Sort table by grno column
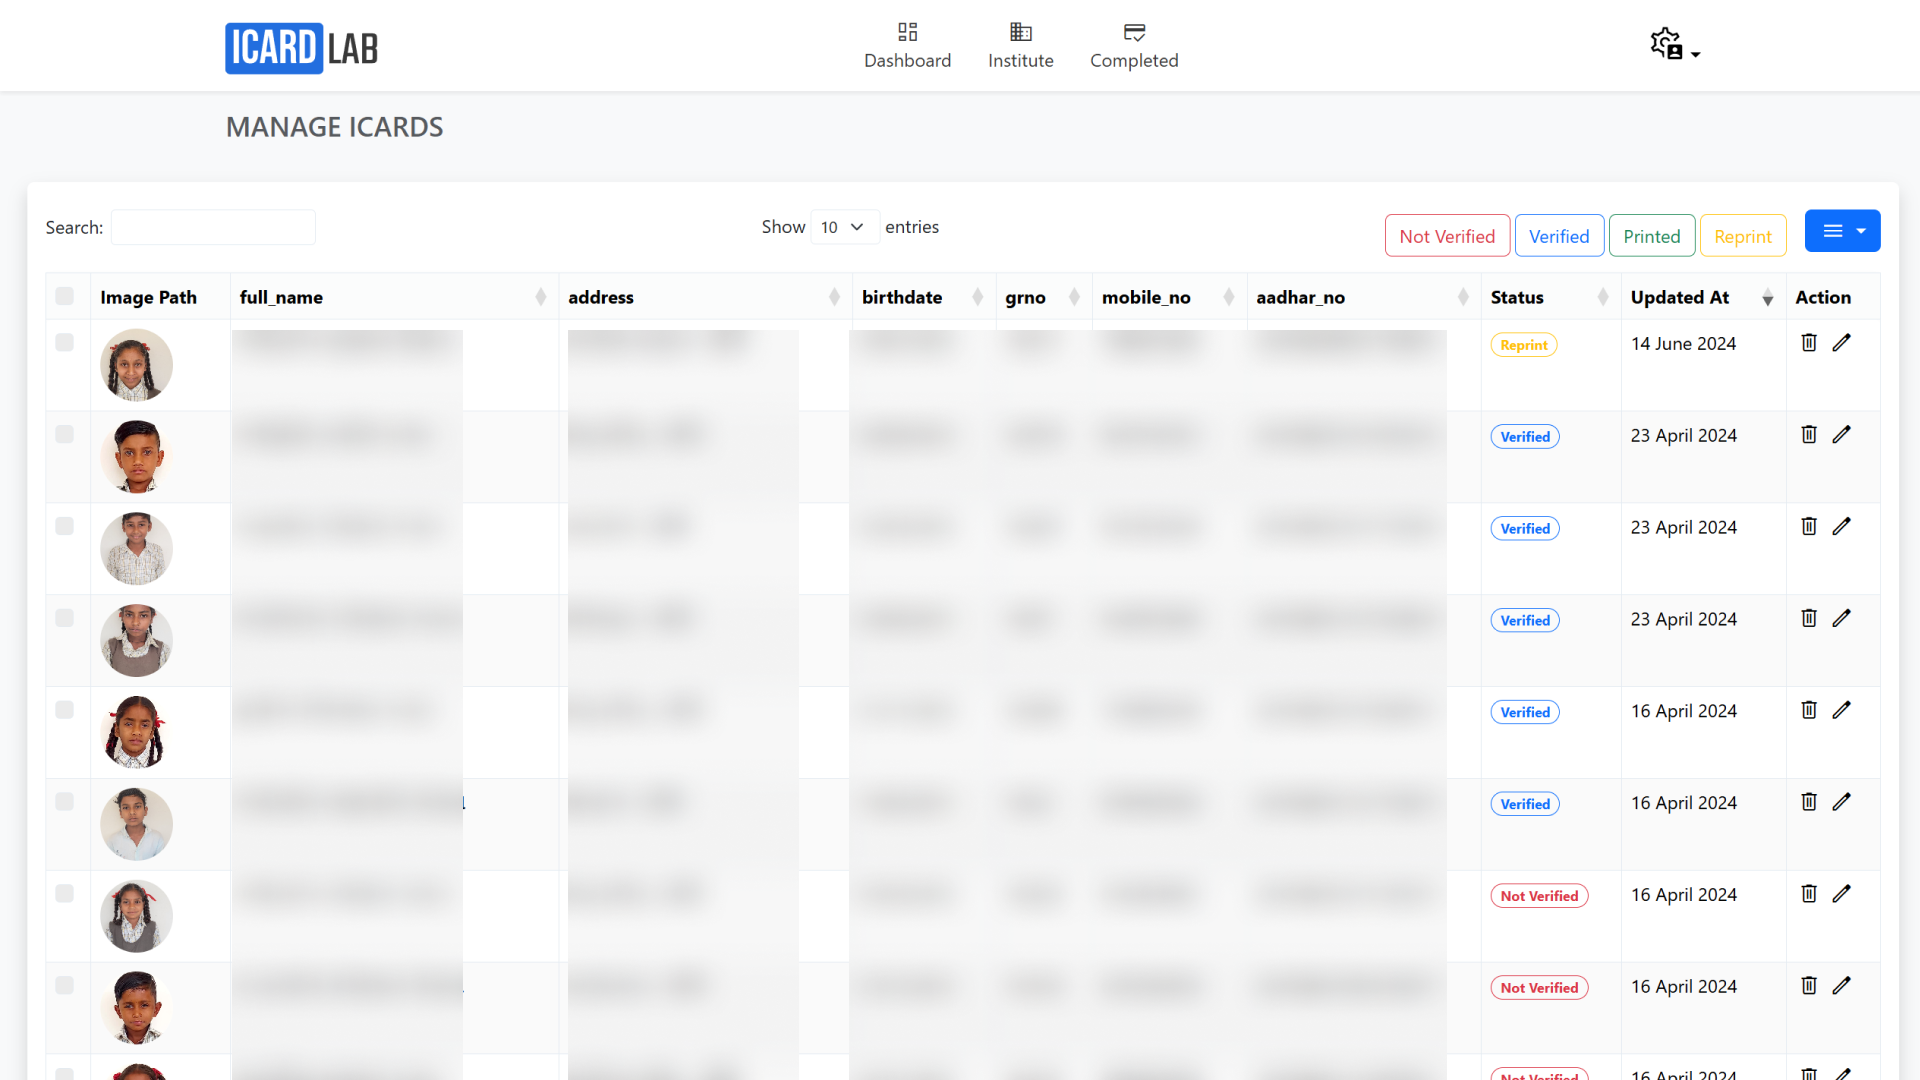The width and height of the screenshot is (1920, 1080). tap(1043, 297)
